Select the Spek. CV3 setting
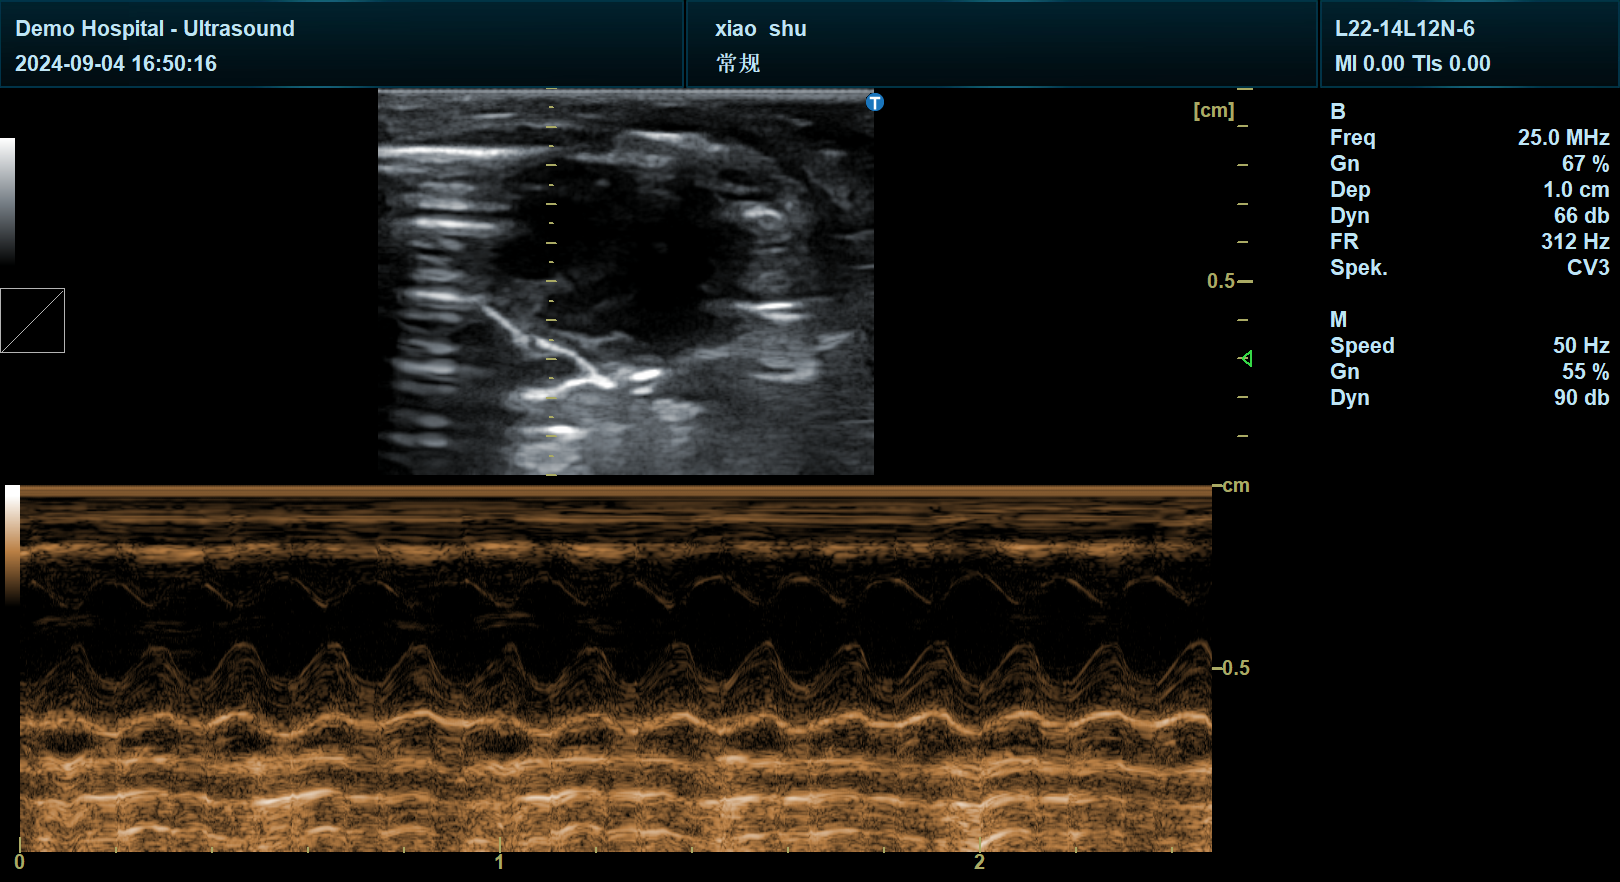This screenshot has width=1620, height=882. [x=1587, y=268]
